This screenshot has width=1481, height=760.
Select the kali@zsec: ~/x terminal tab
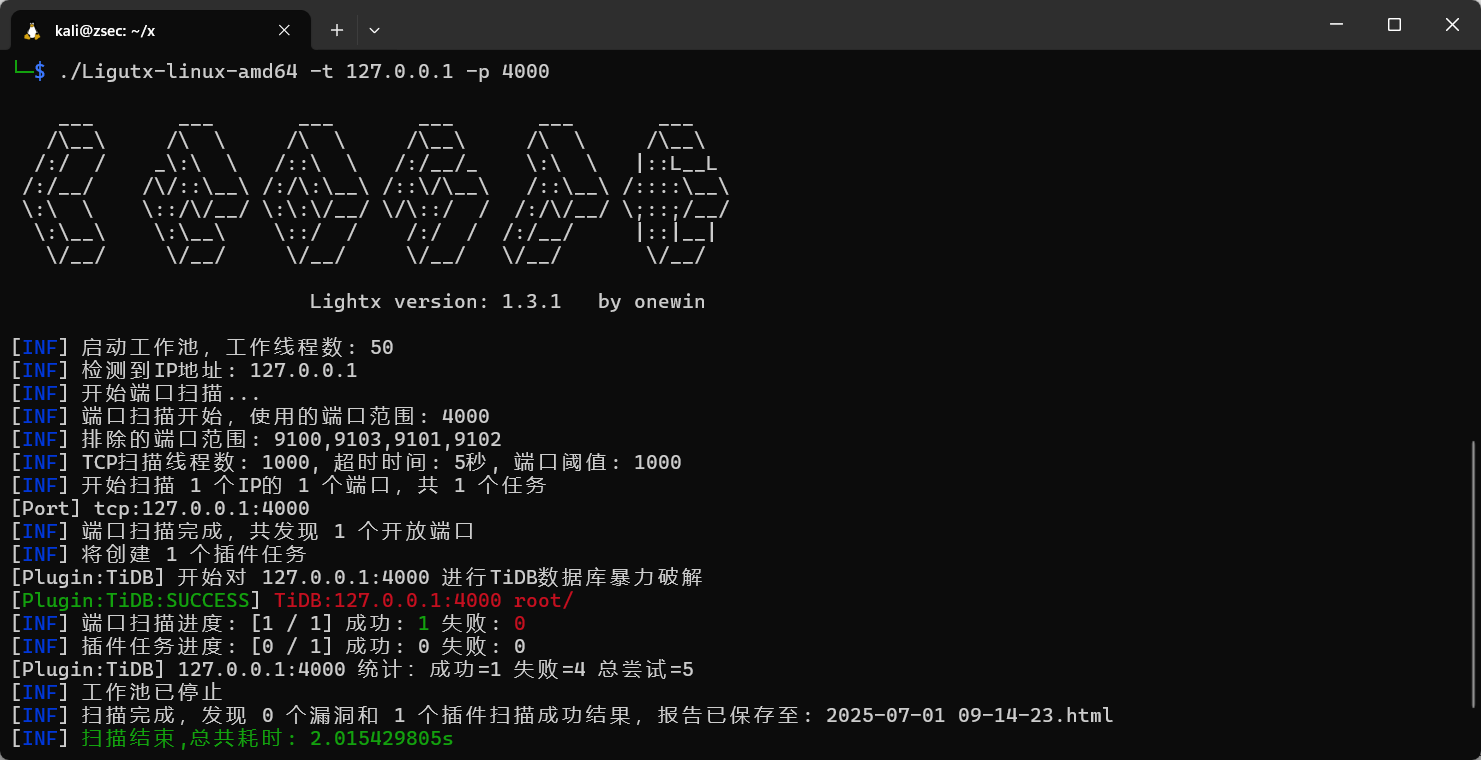click(160, 30)
